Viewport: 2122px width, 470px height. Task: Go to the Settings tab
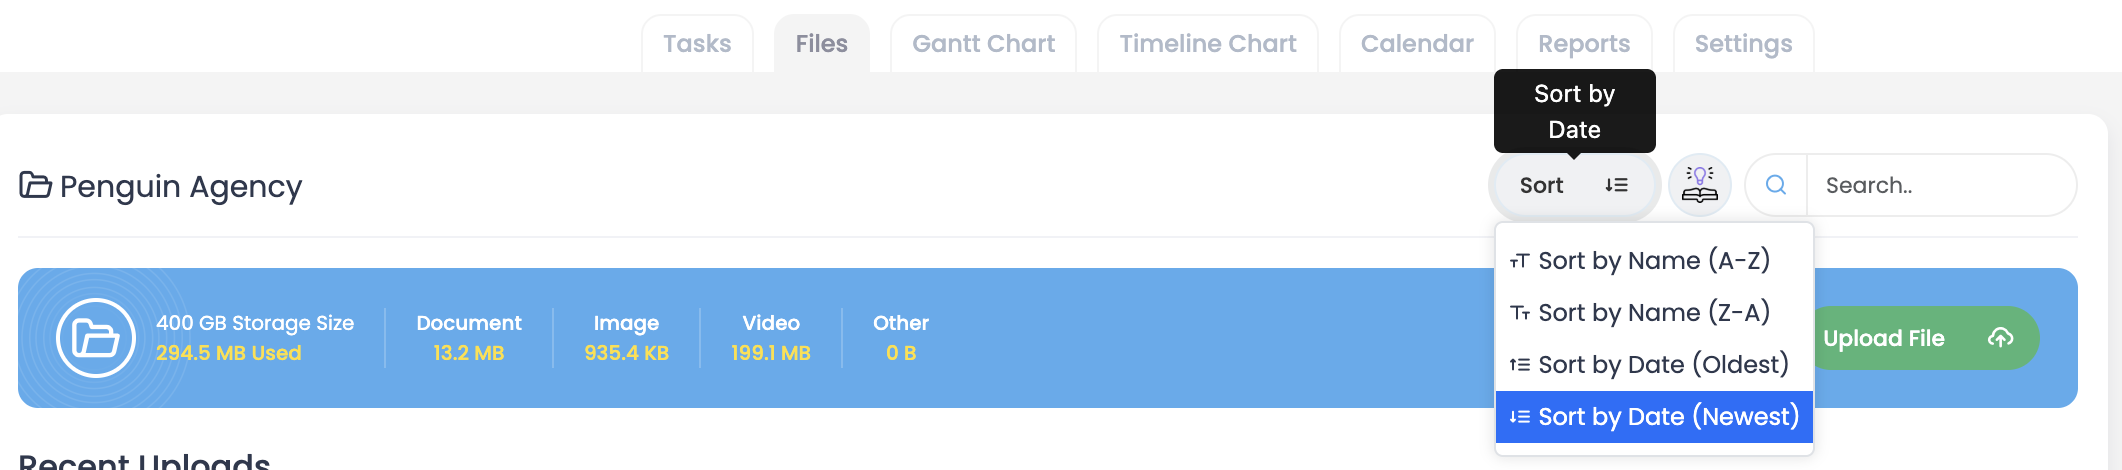[x=1743, y=44]
